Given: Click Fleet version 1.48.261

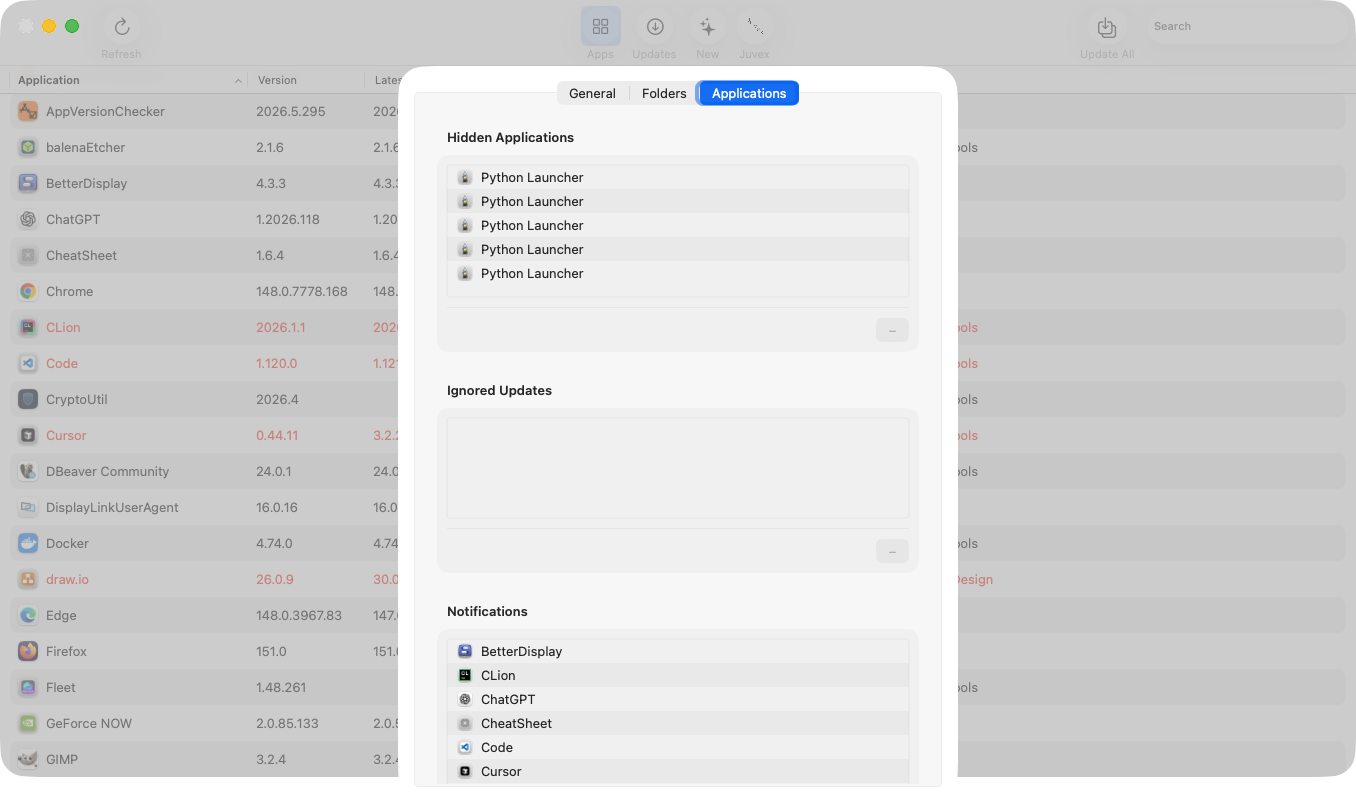Looking at the screenshot, I should (x=281, y=687).
